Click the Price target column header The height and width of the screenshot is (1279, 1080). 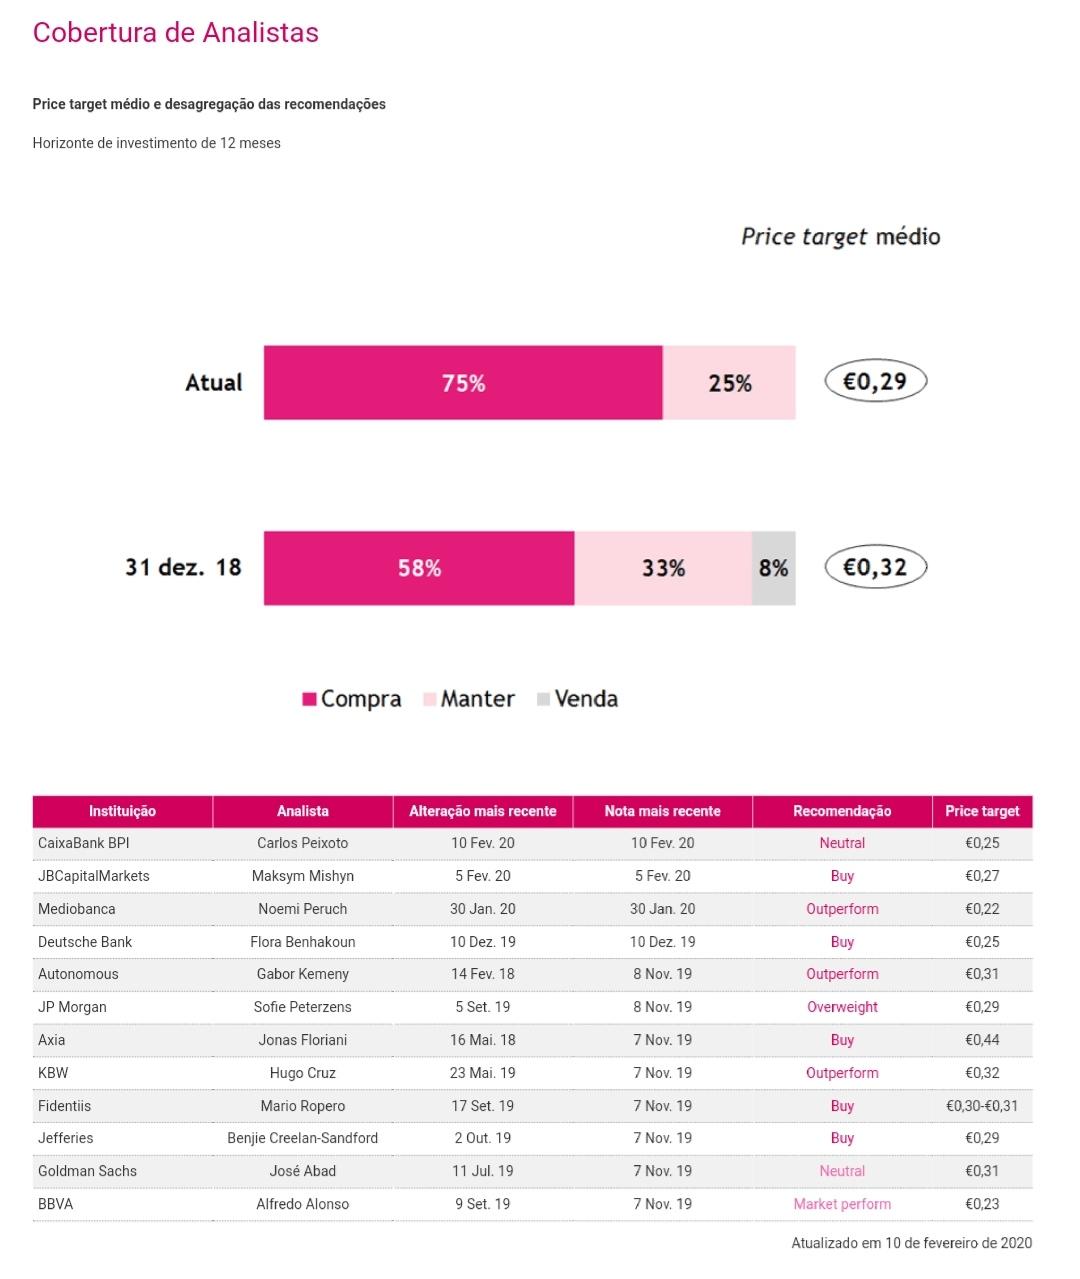click(x=982, y=811)
